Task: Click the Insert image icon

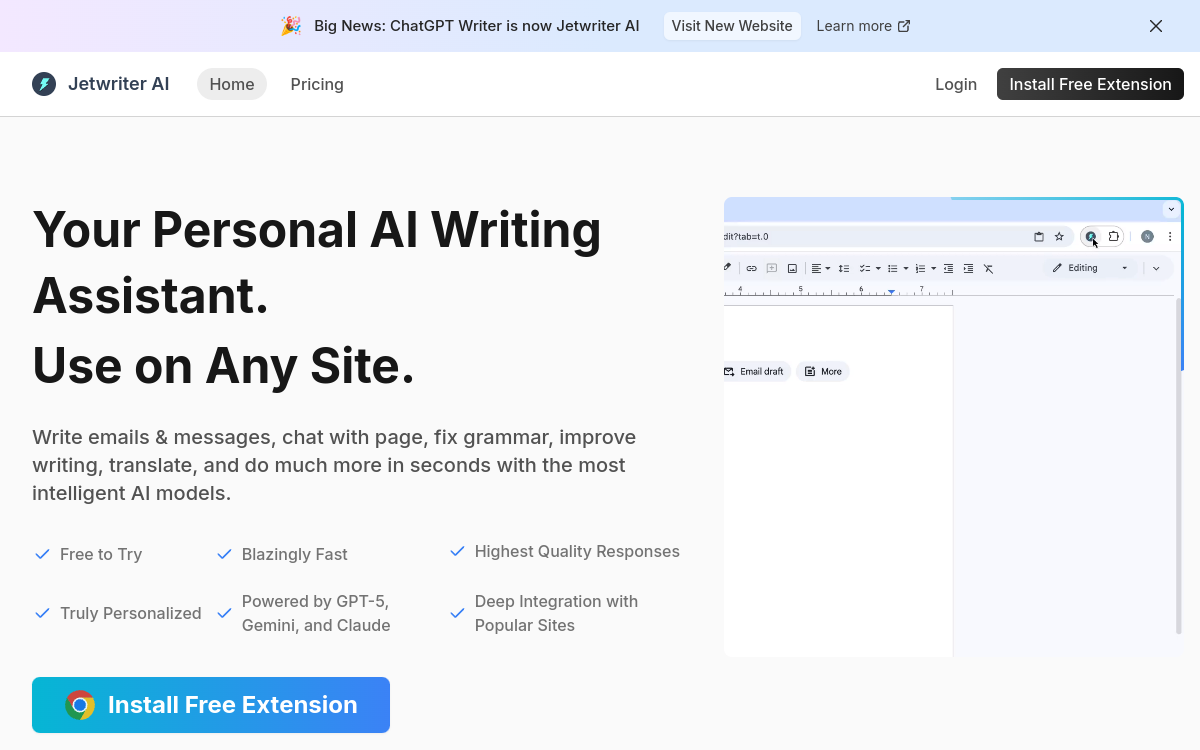Action: point(792,268)
